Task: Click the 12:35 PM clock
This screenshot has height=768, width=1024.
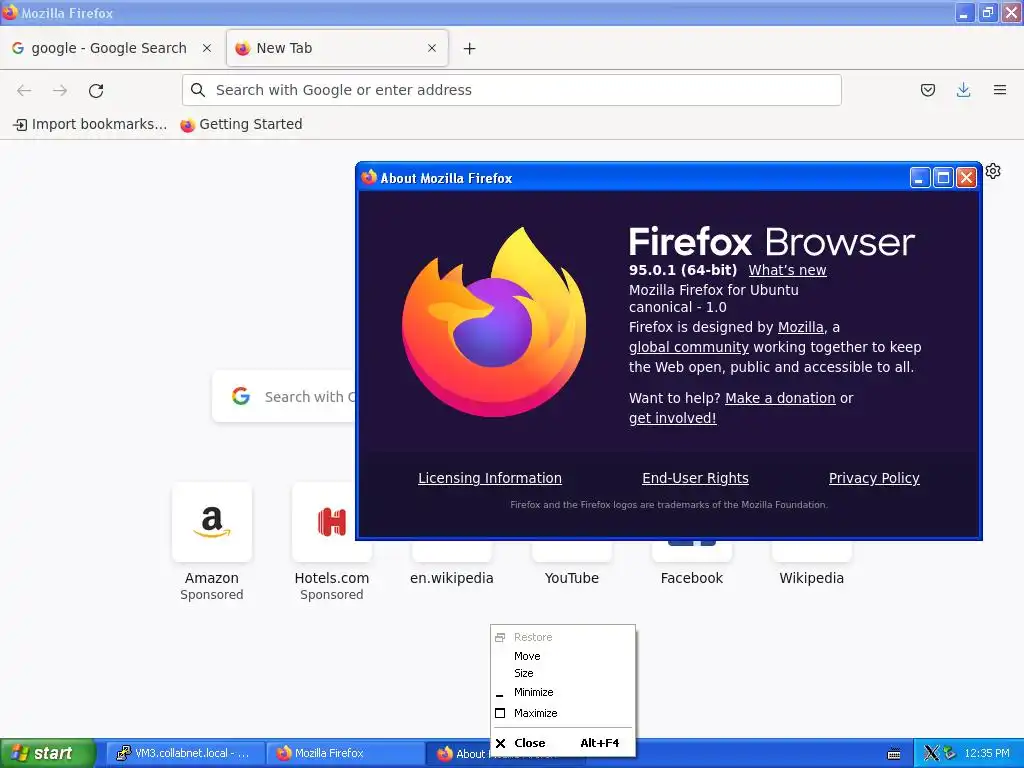Action: 987,753
